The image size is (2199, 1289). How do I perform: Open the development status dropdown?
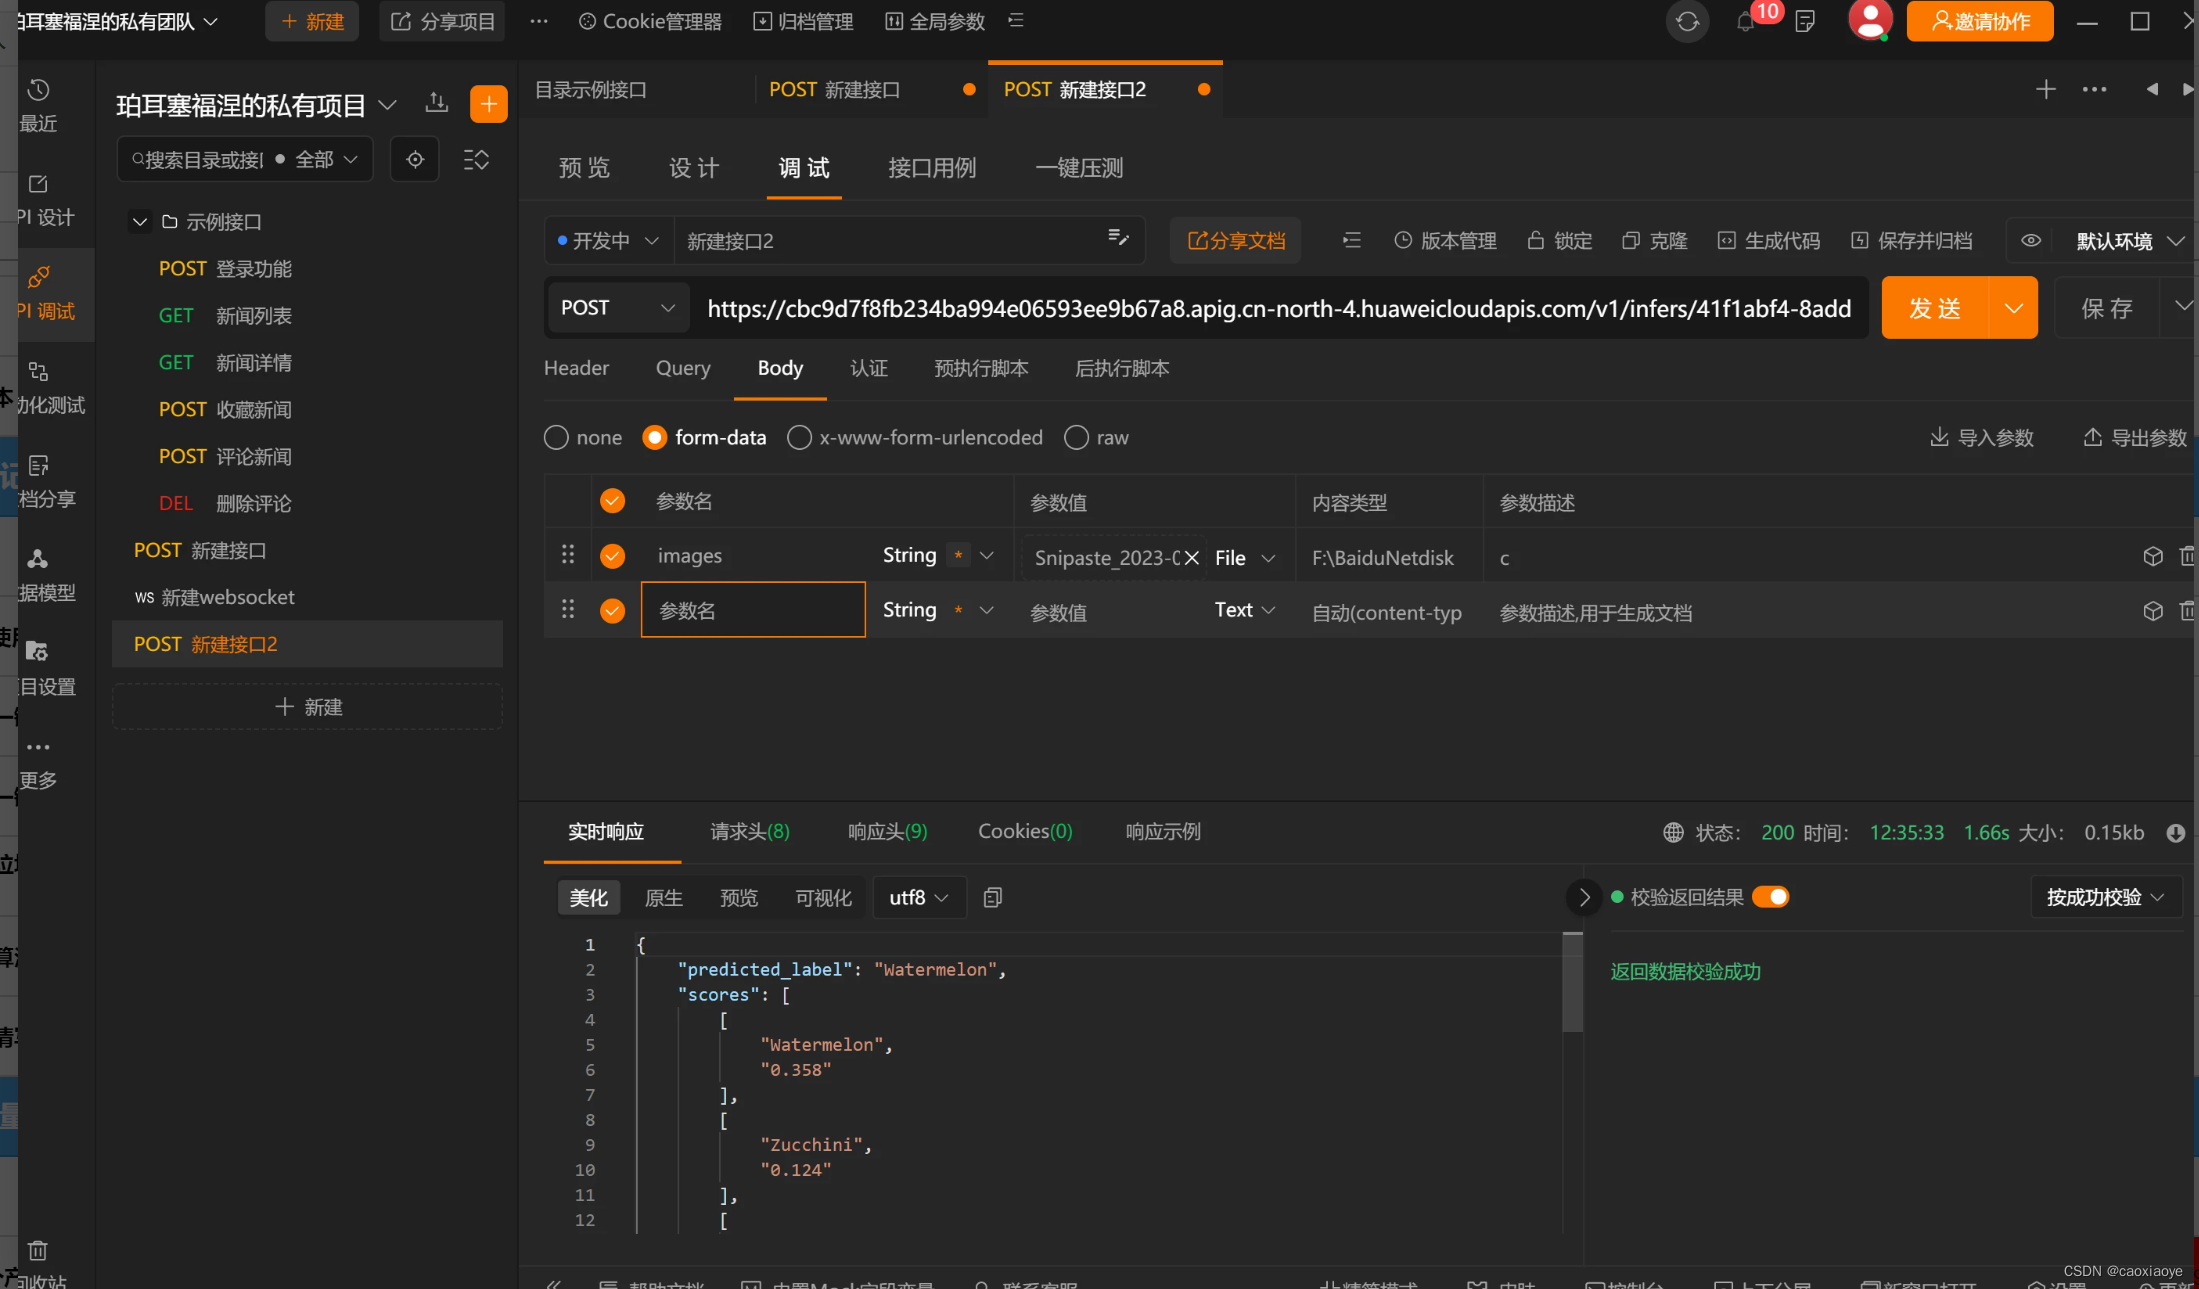(608, 241)
